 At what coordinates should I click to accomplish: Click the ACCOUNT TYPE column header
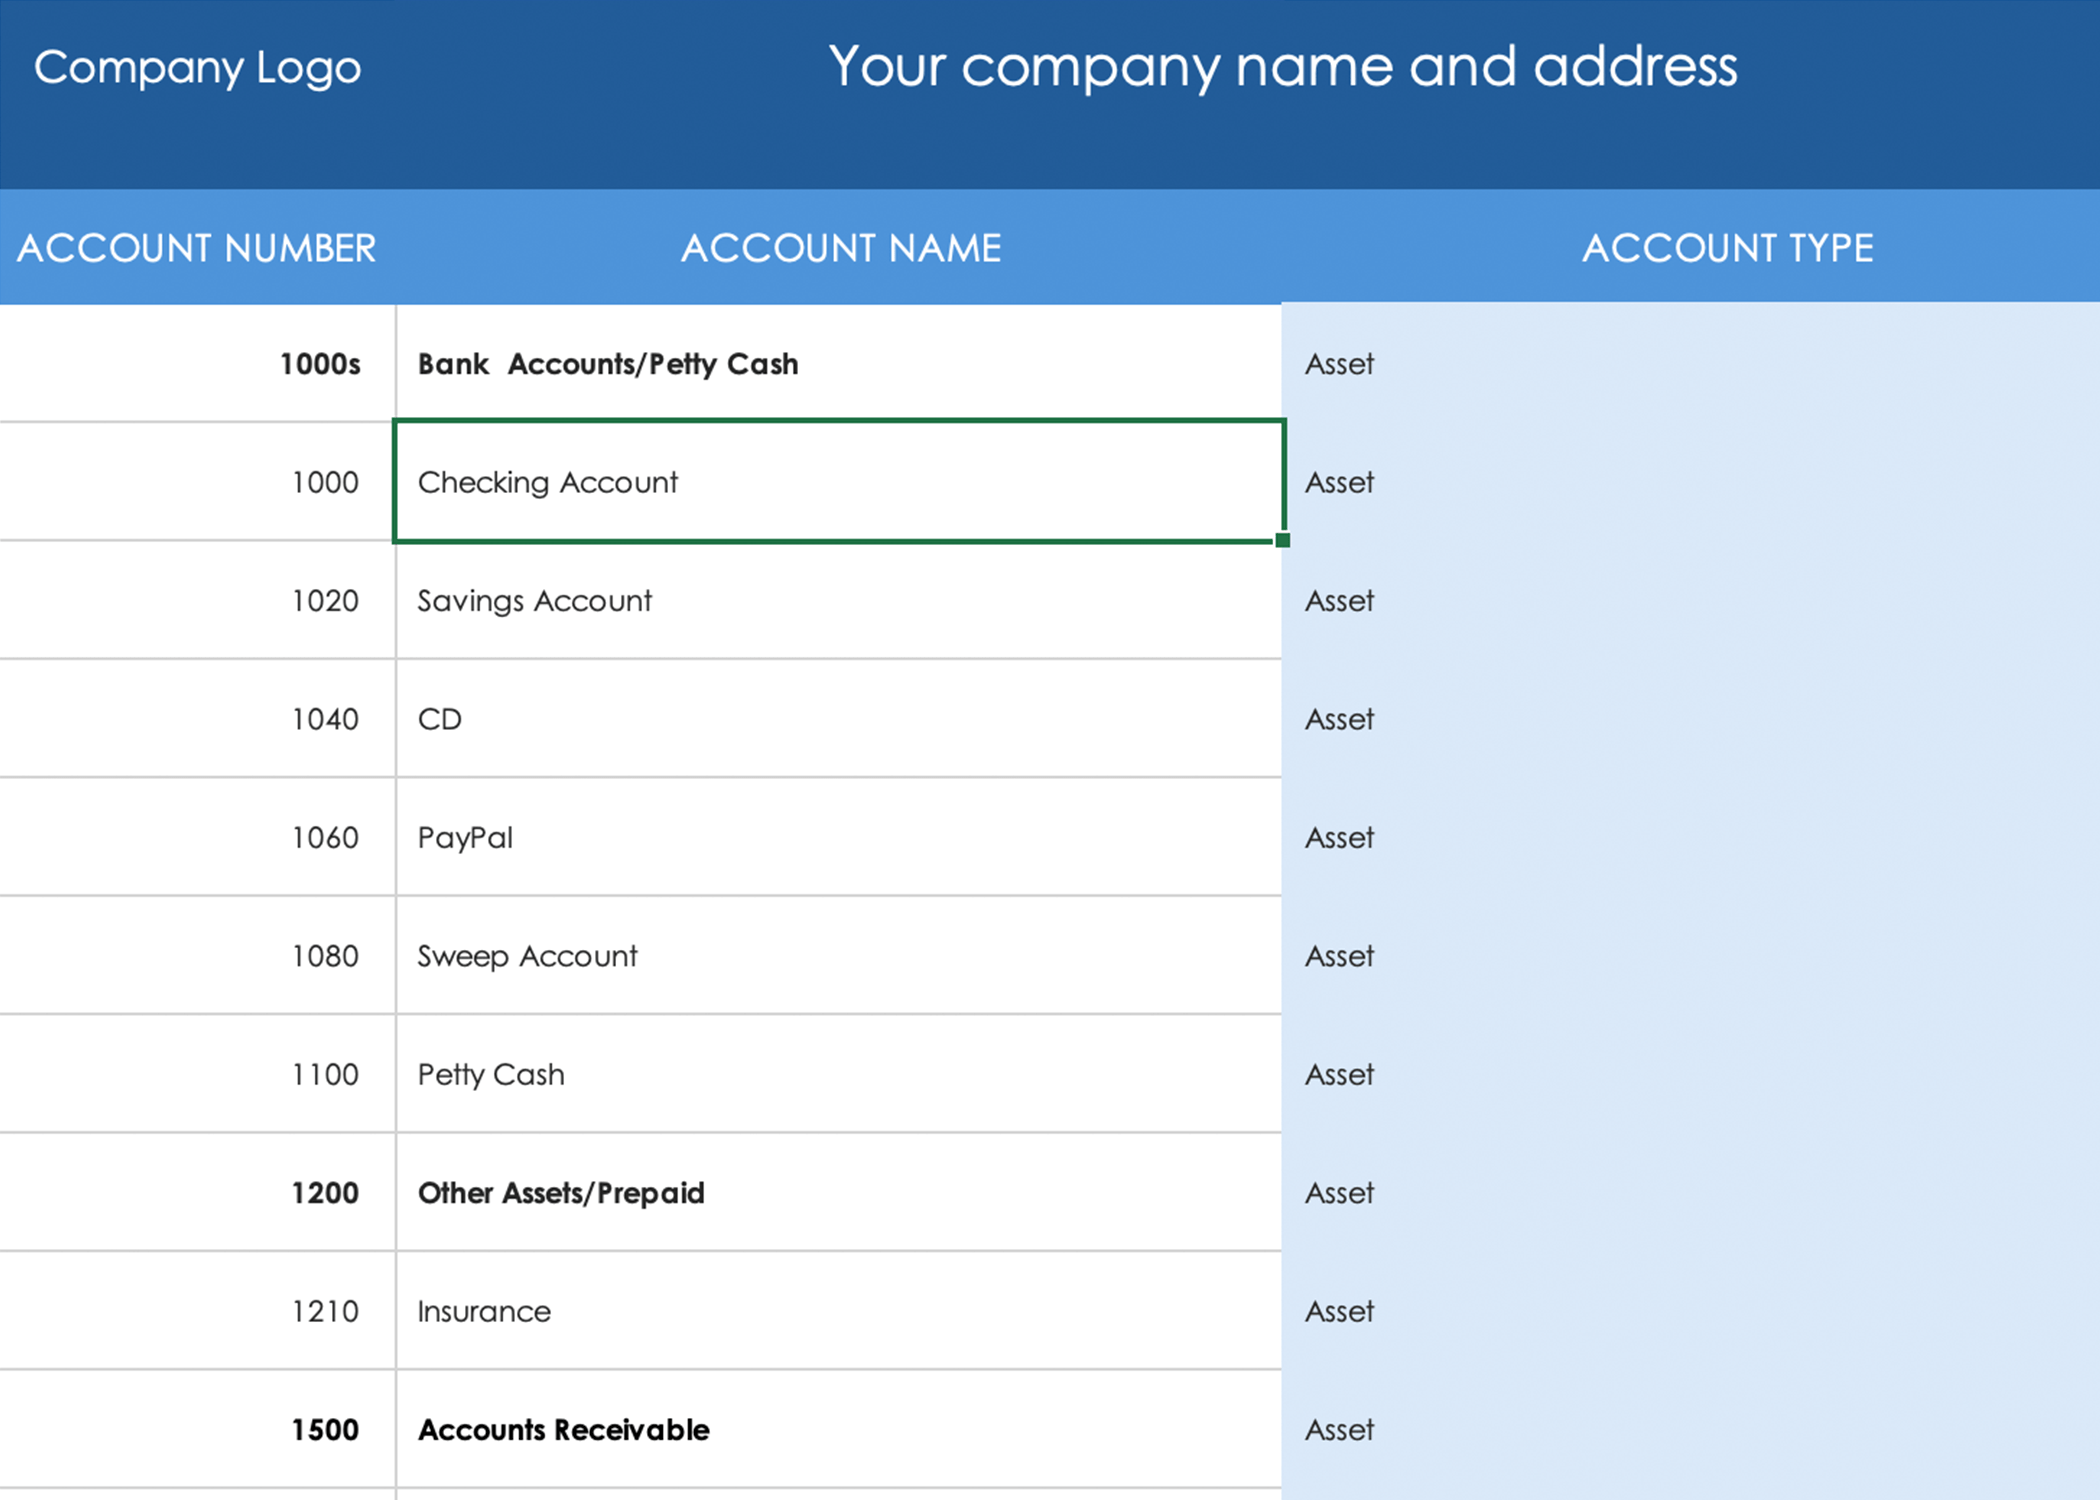[x=1727, y=248]
